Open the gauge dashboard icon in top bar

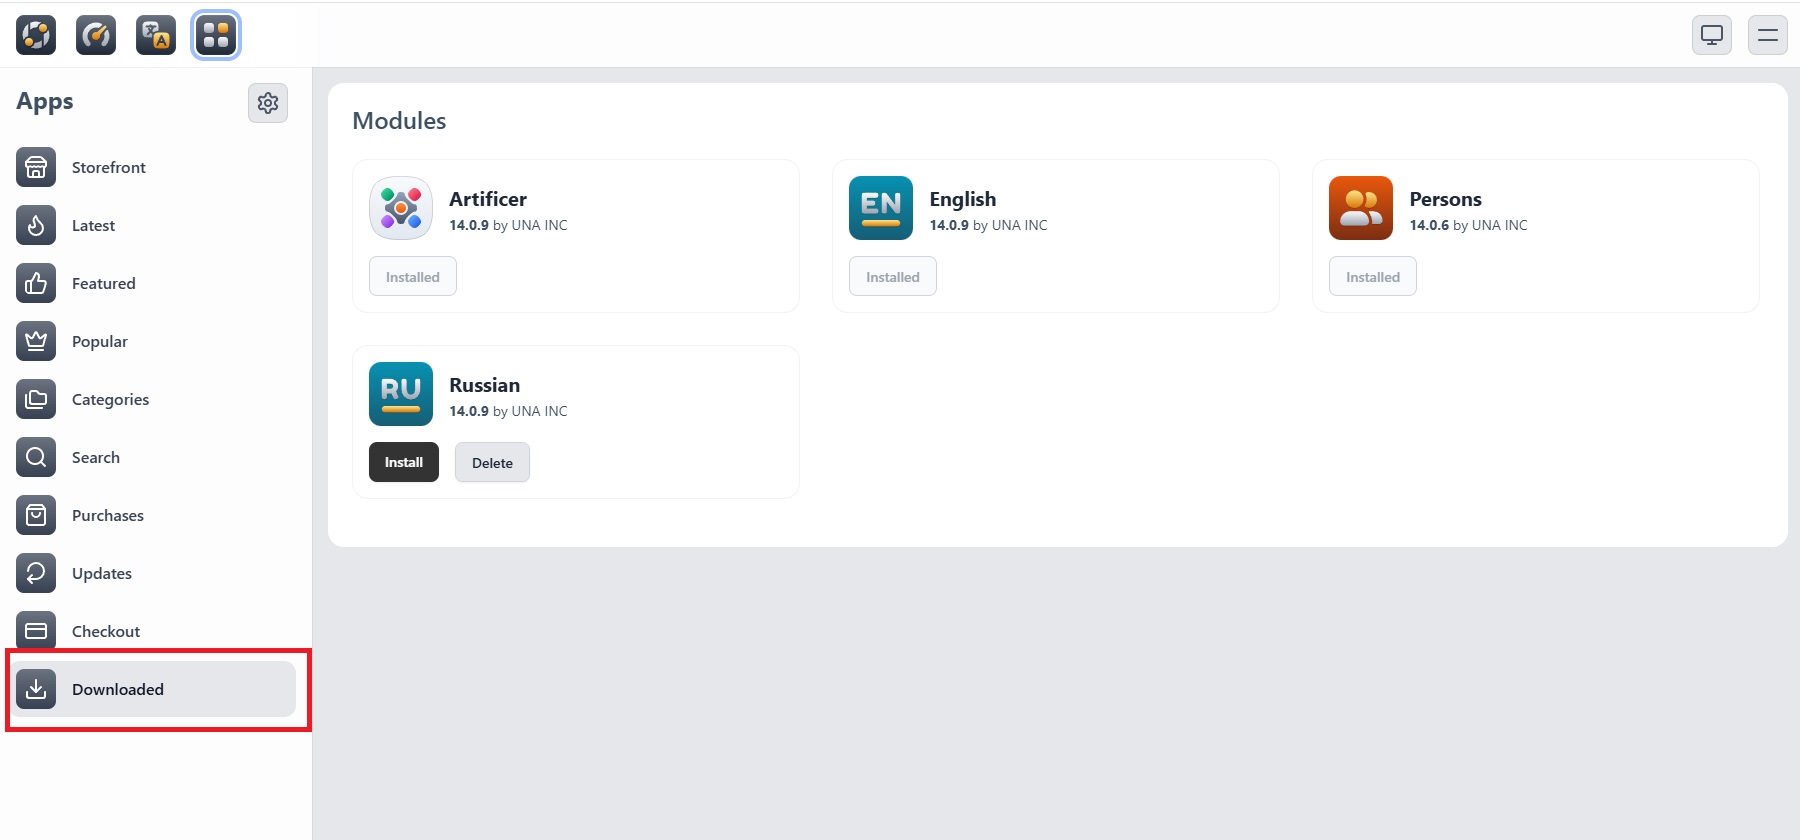click(96, 35)
